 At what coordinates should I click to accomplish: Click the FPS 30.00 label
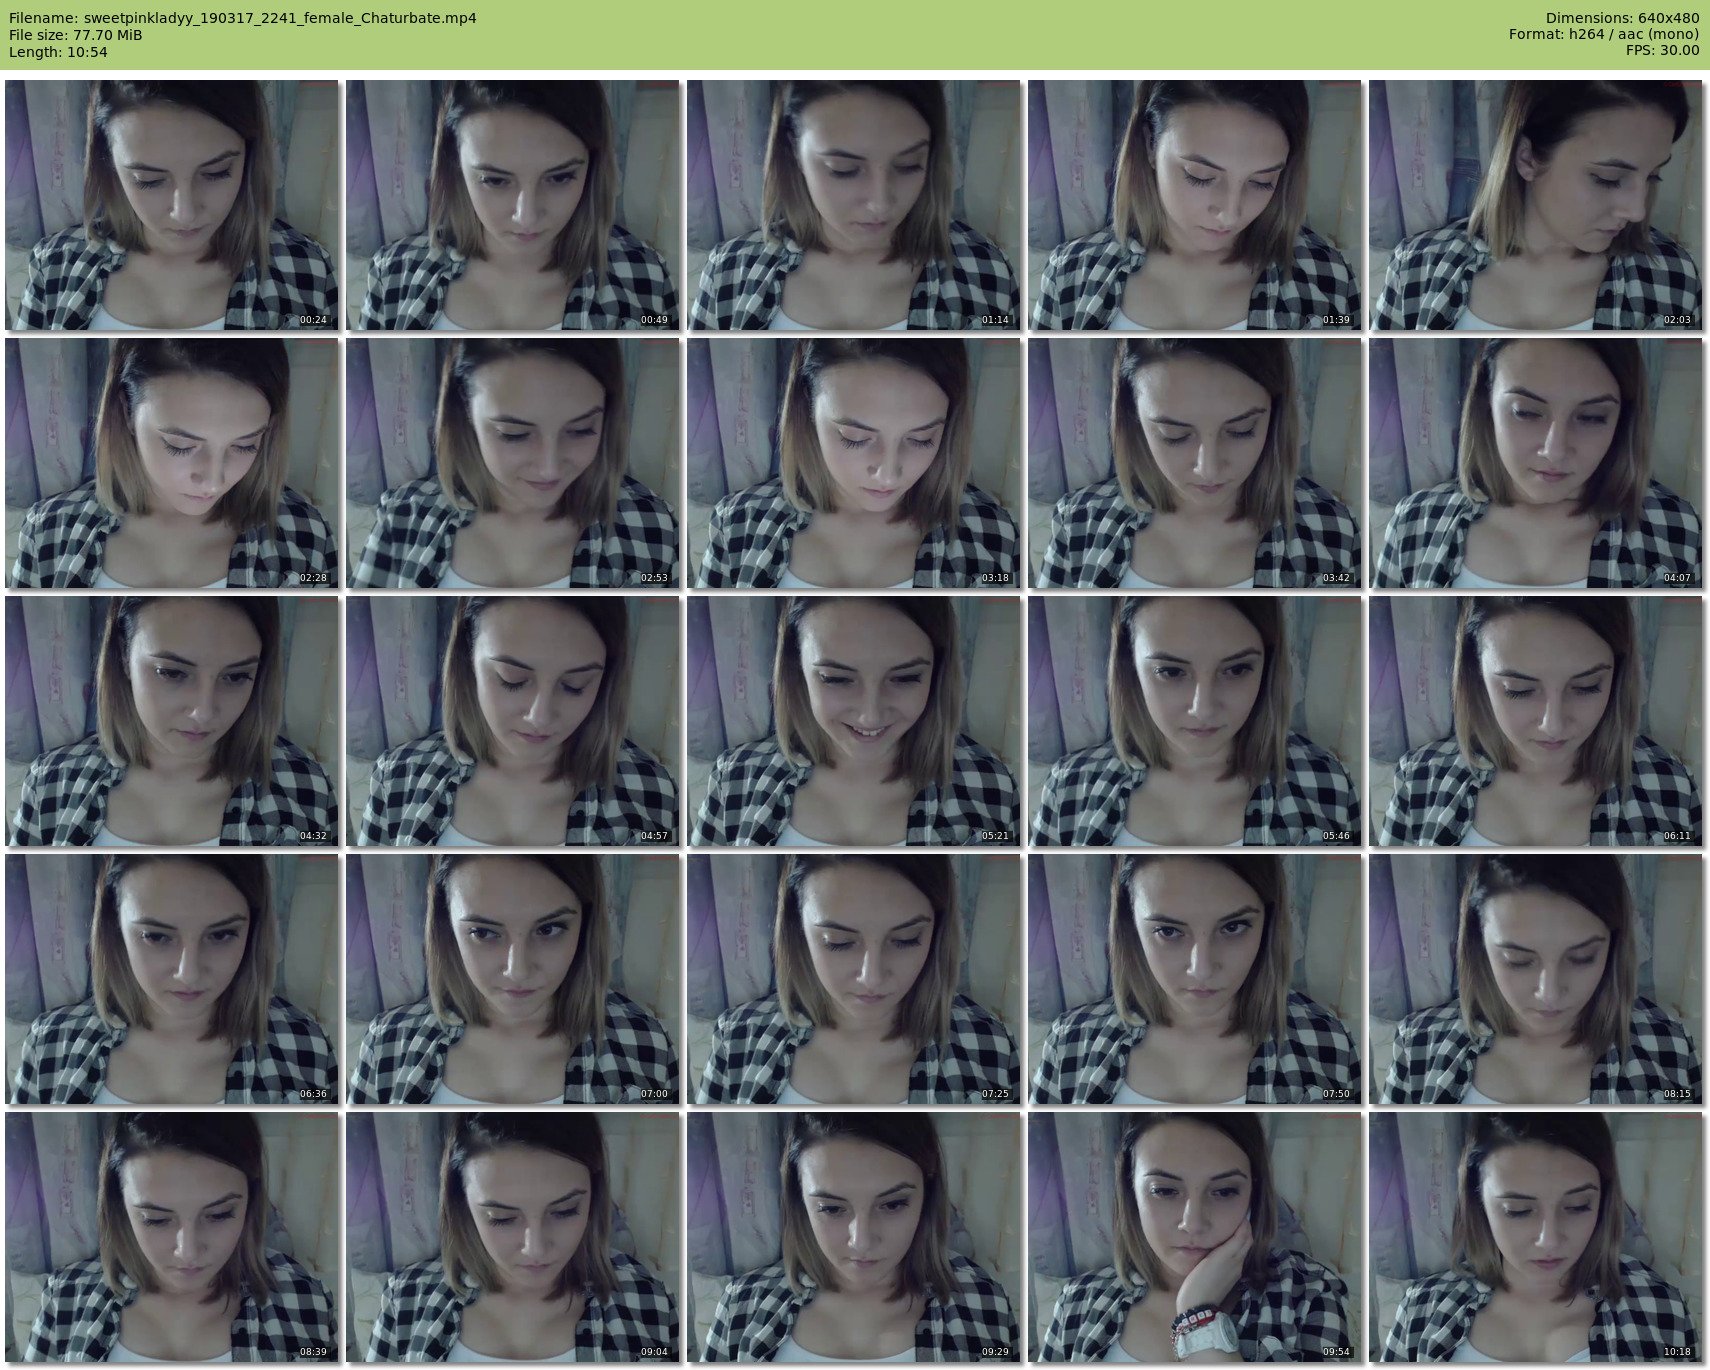pyautogui.click(x=1662, y=51)
